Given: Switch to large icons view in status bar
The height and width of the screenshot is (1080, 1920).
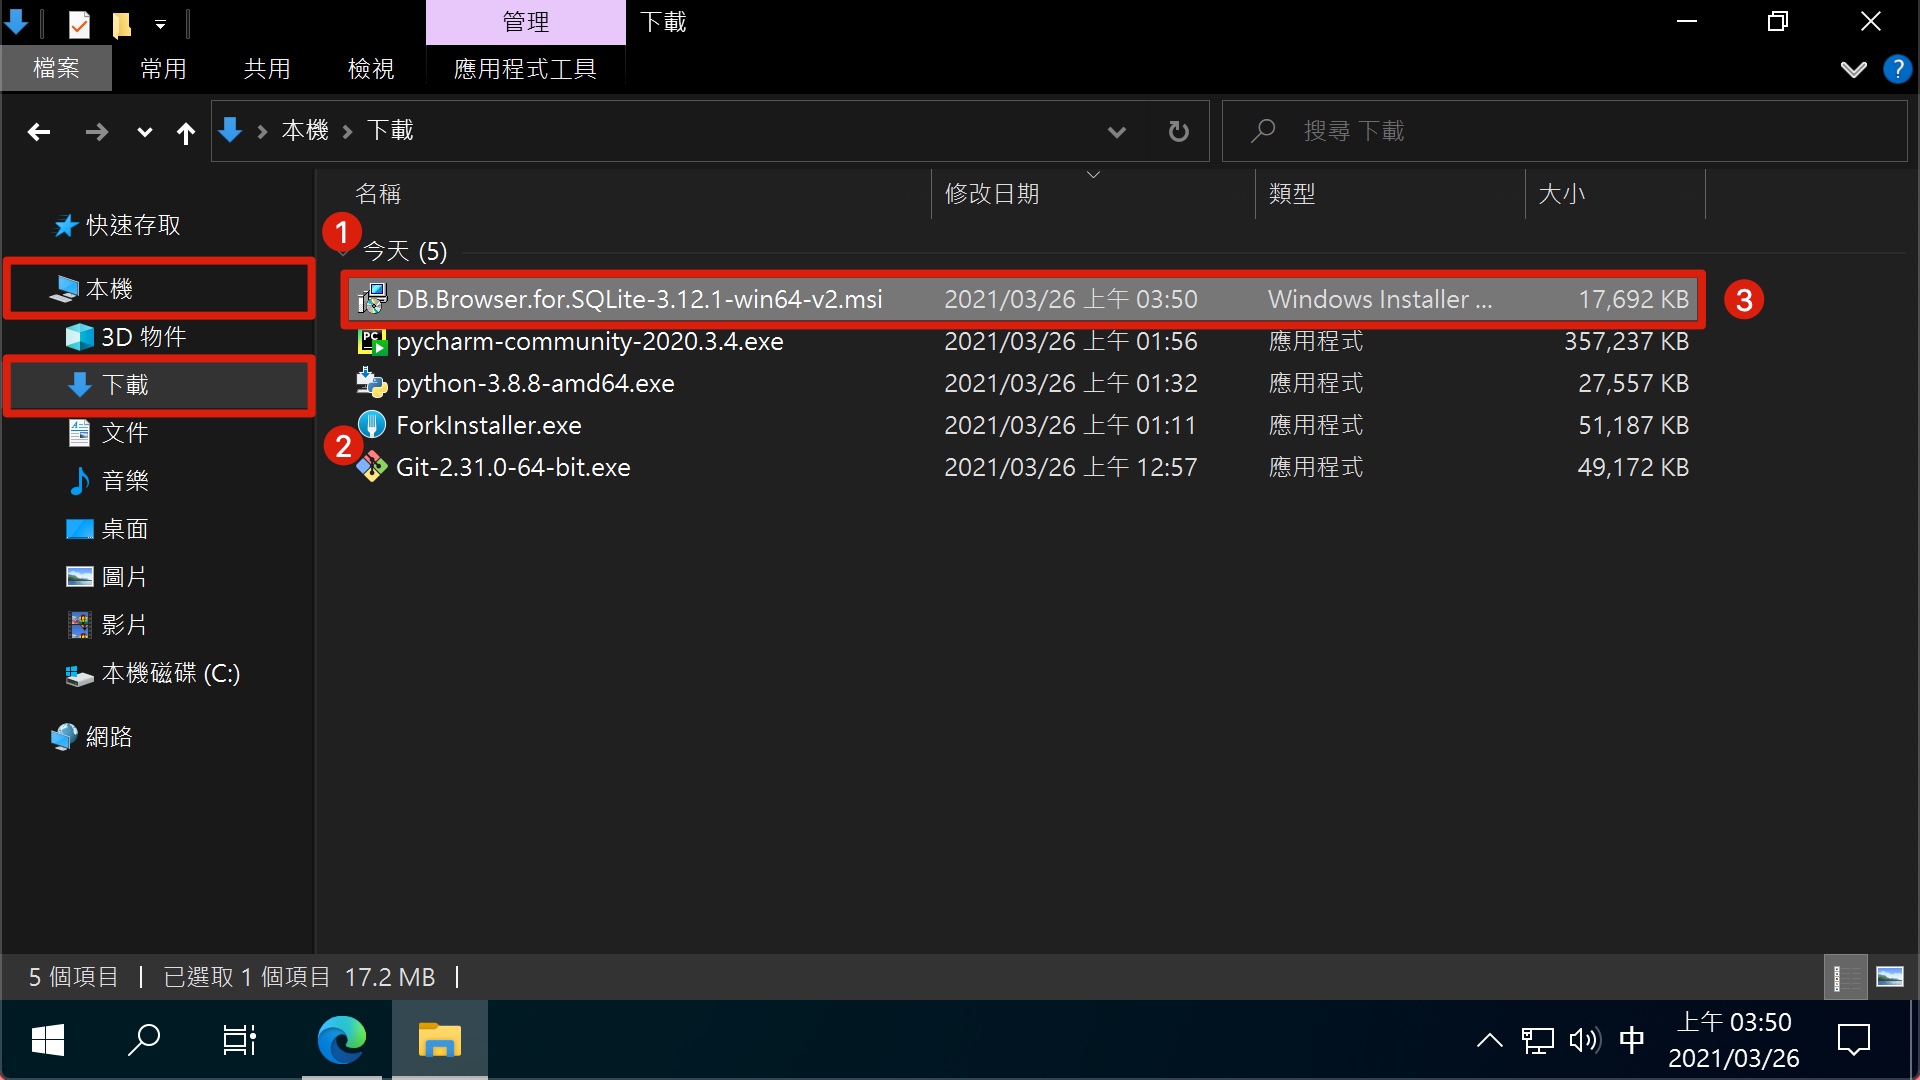Looking at the screenshot, I should (1889, 977).
